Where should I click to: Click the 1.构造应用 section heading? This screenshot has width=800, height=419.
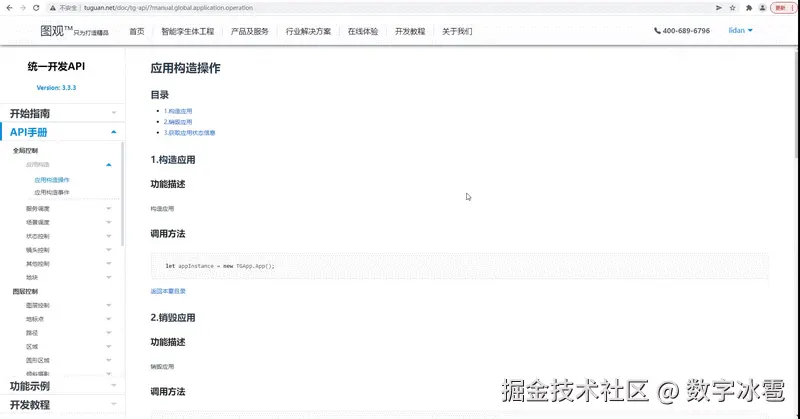(x=172, y=160)
